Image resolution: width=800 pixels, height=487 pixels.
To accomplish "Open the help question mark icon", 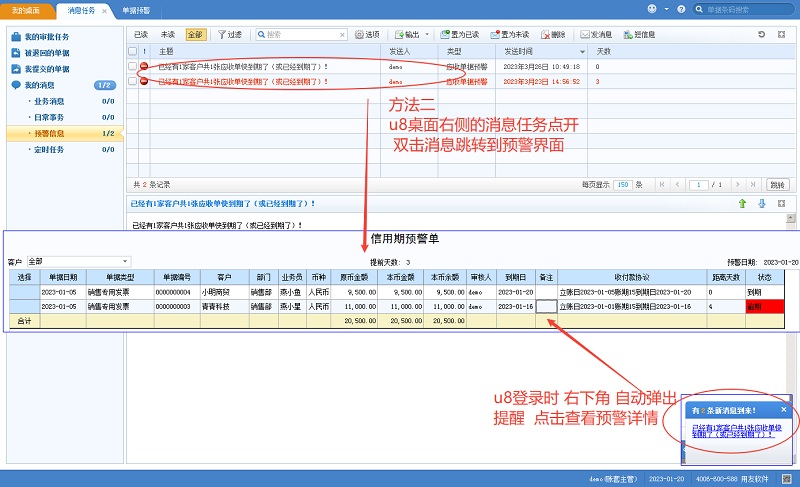I will pyautogui.click(x=681, y=9).
